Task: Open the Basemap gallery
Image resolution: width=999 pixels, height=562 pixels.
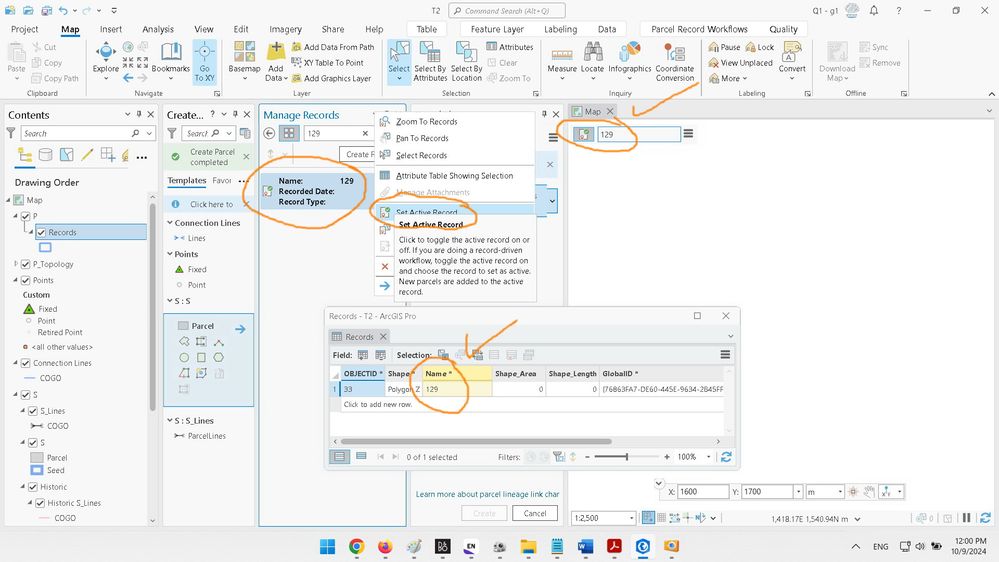Action: pyautogui.click(x=245, y=61)
